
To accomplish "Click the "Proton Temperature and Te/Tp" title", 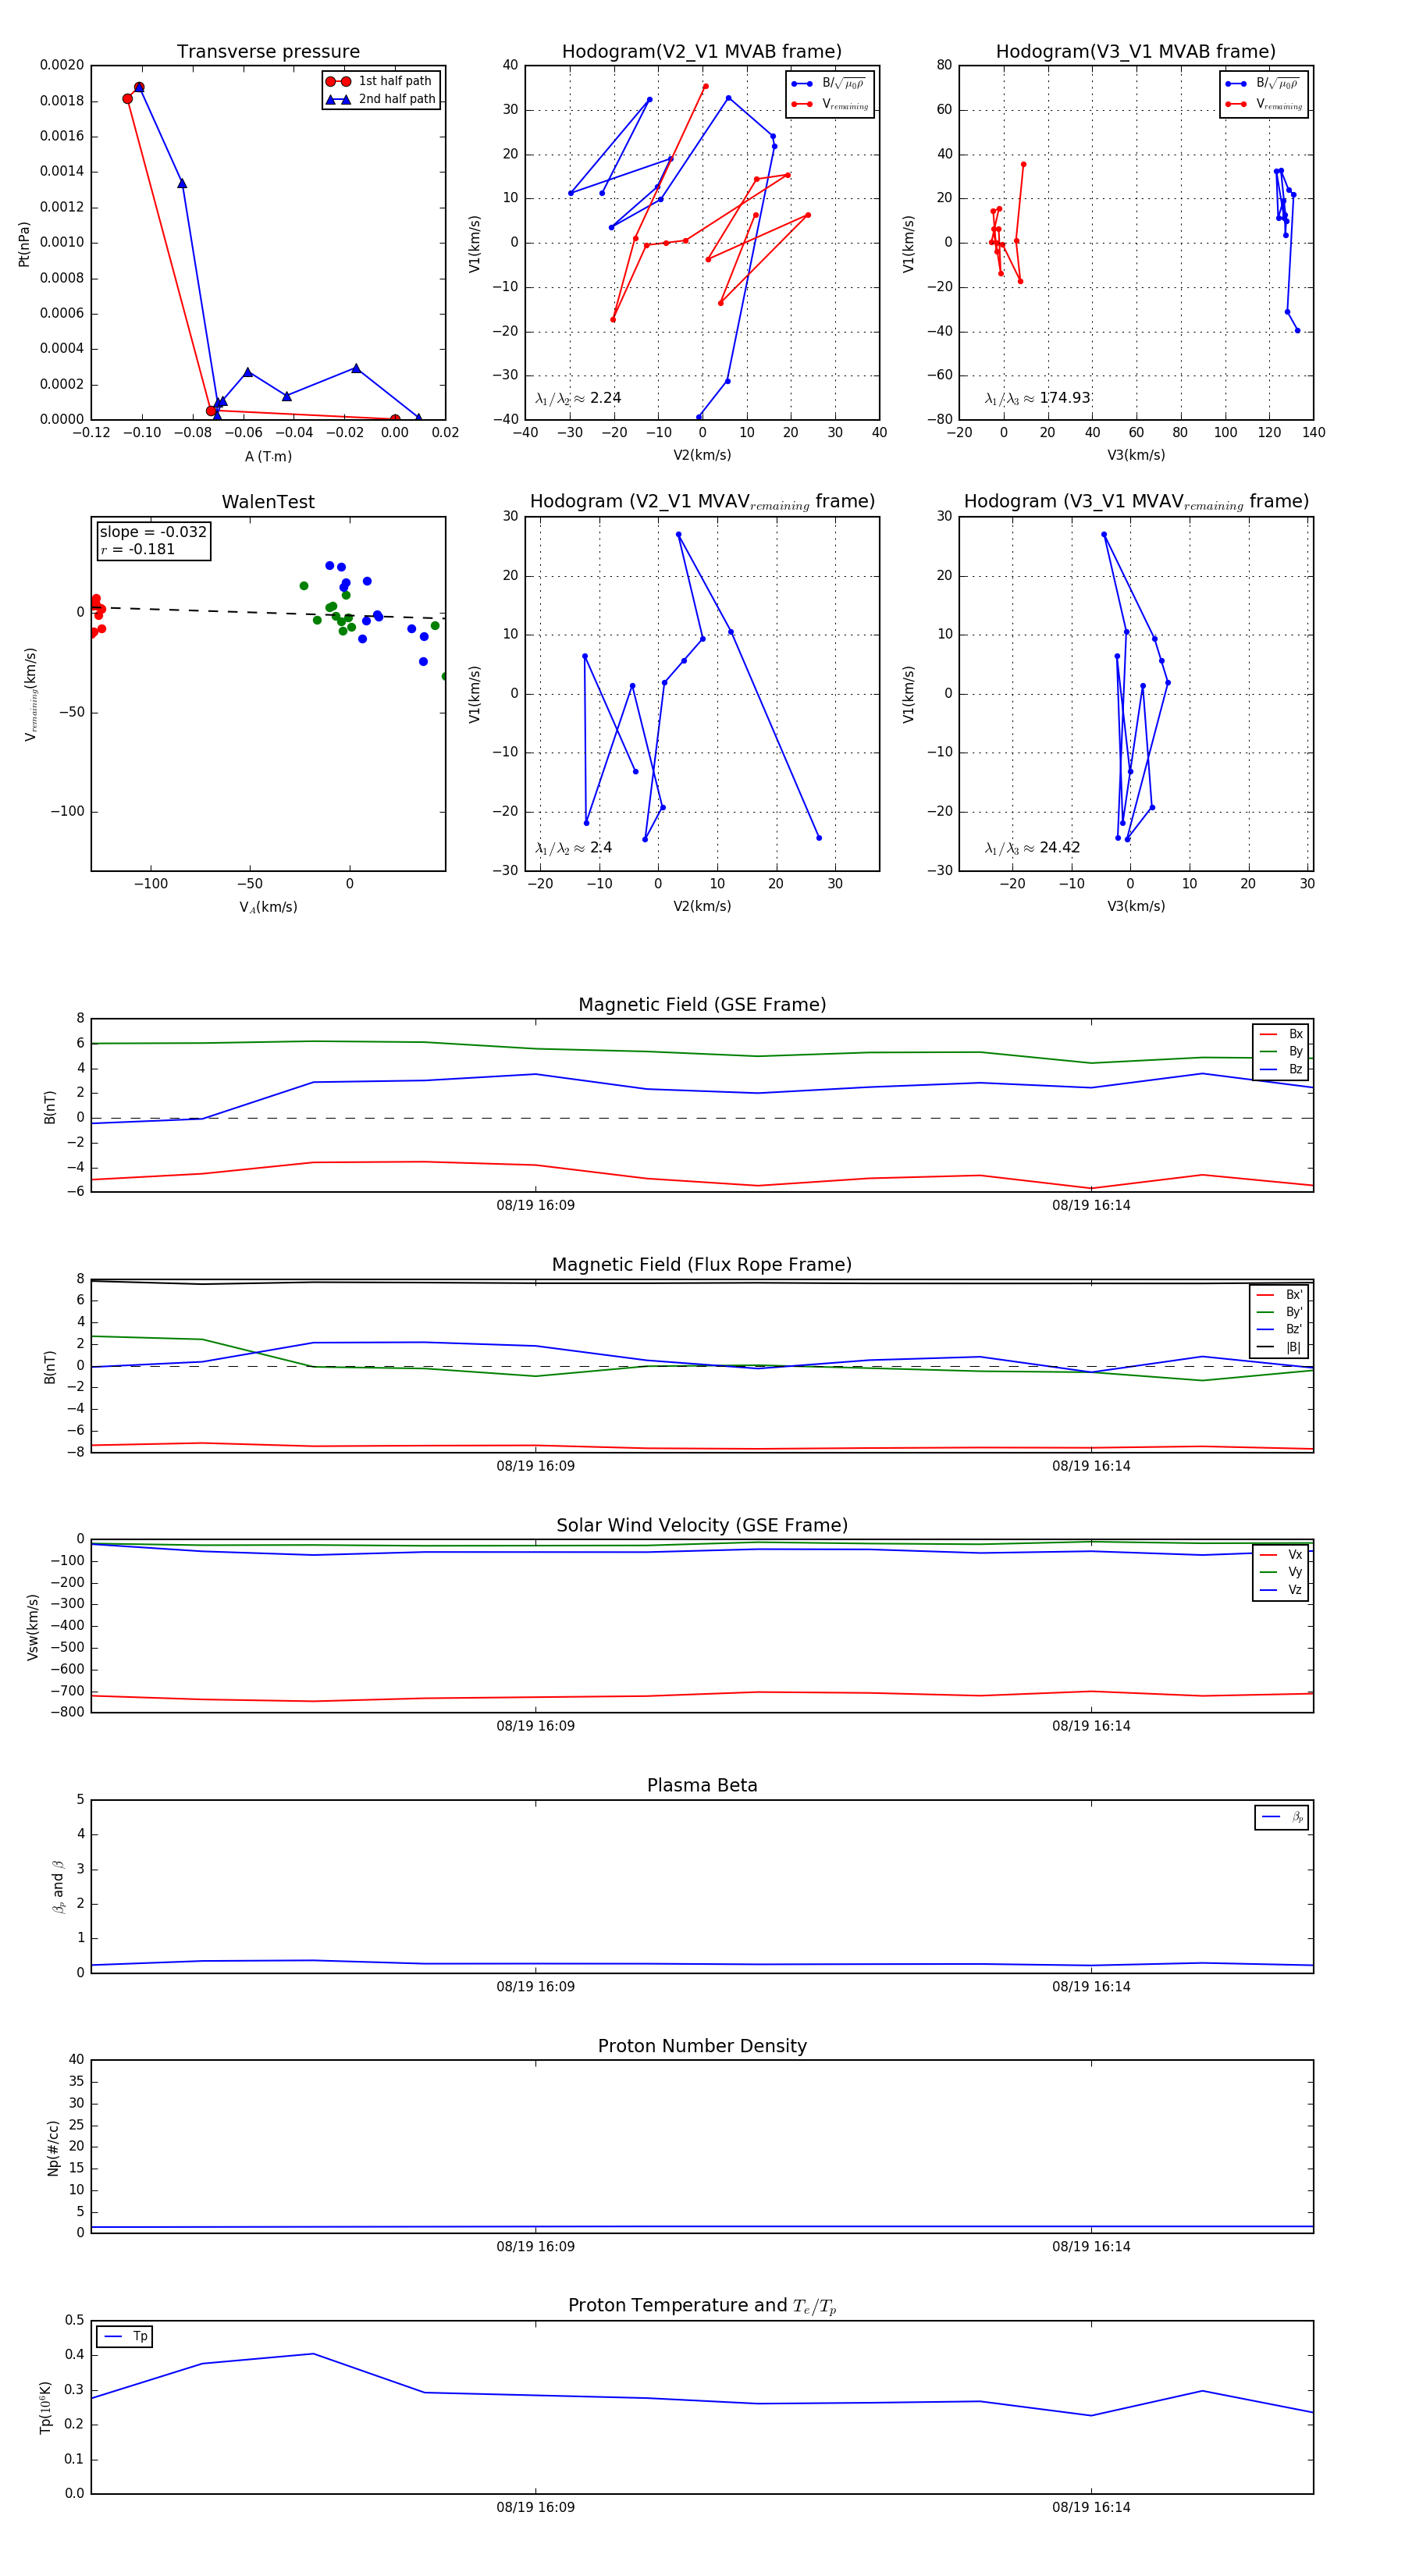I will click(702, 2306).
